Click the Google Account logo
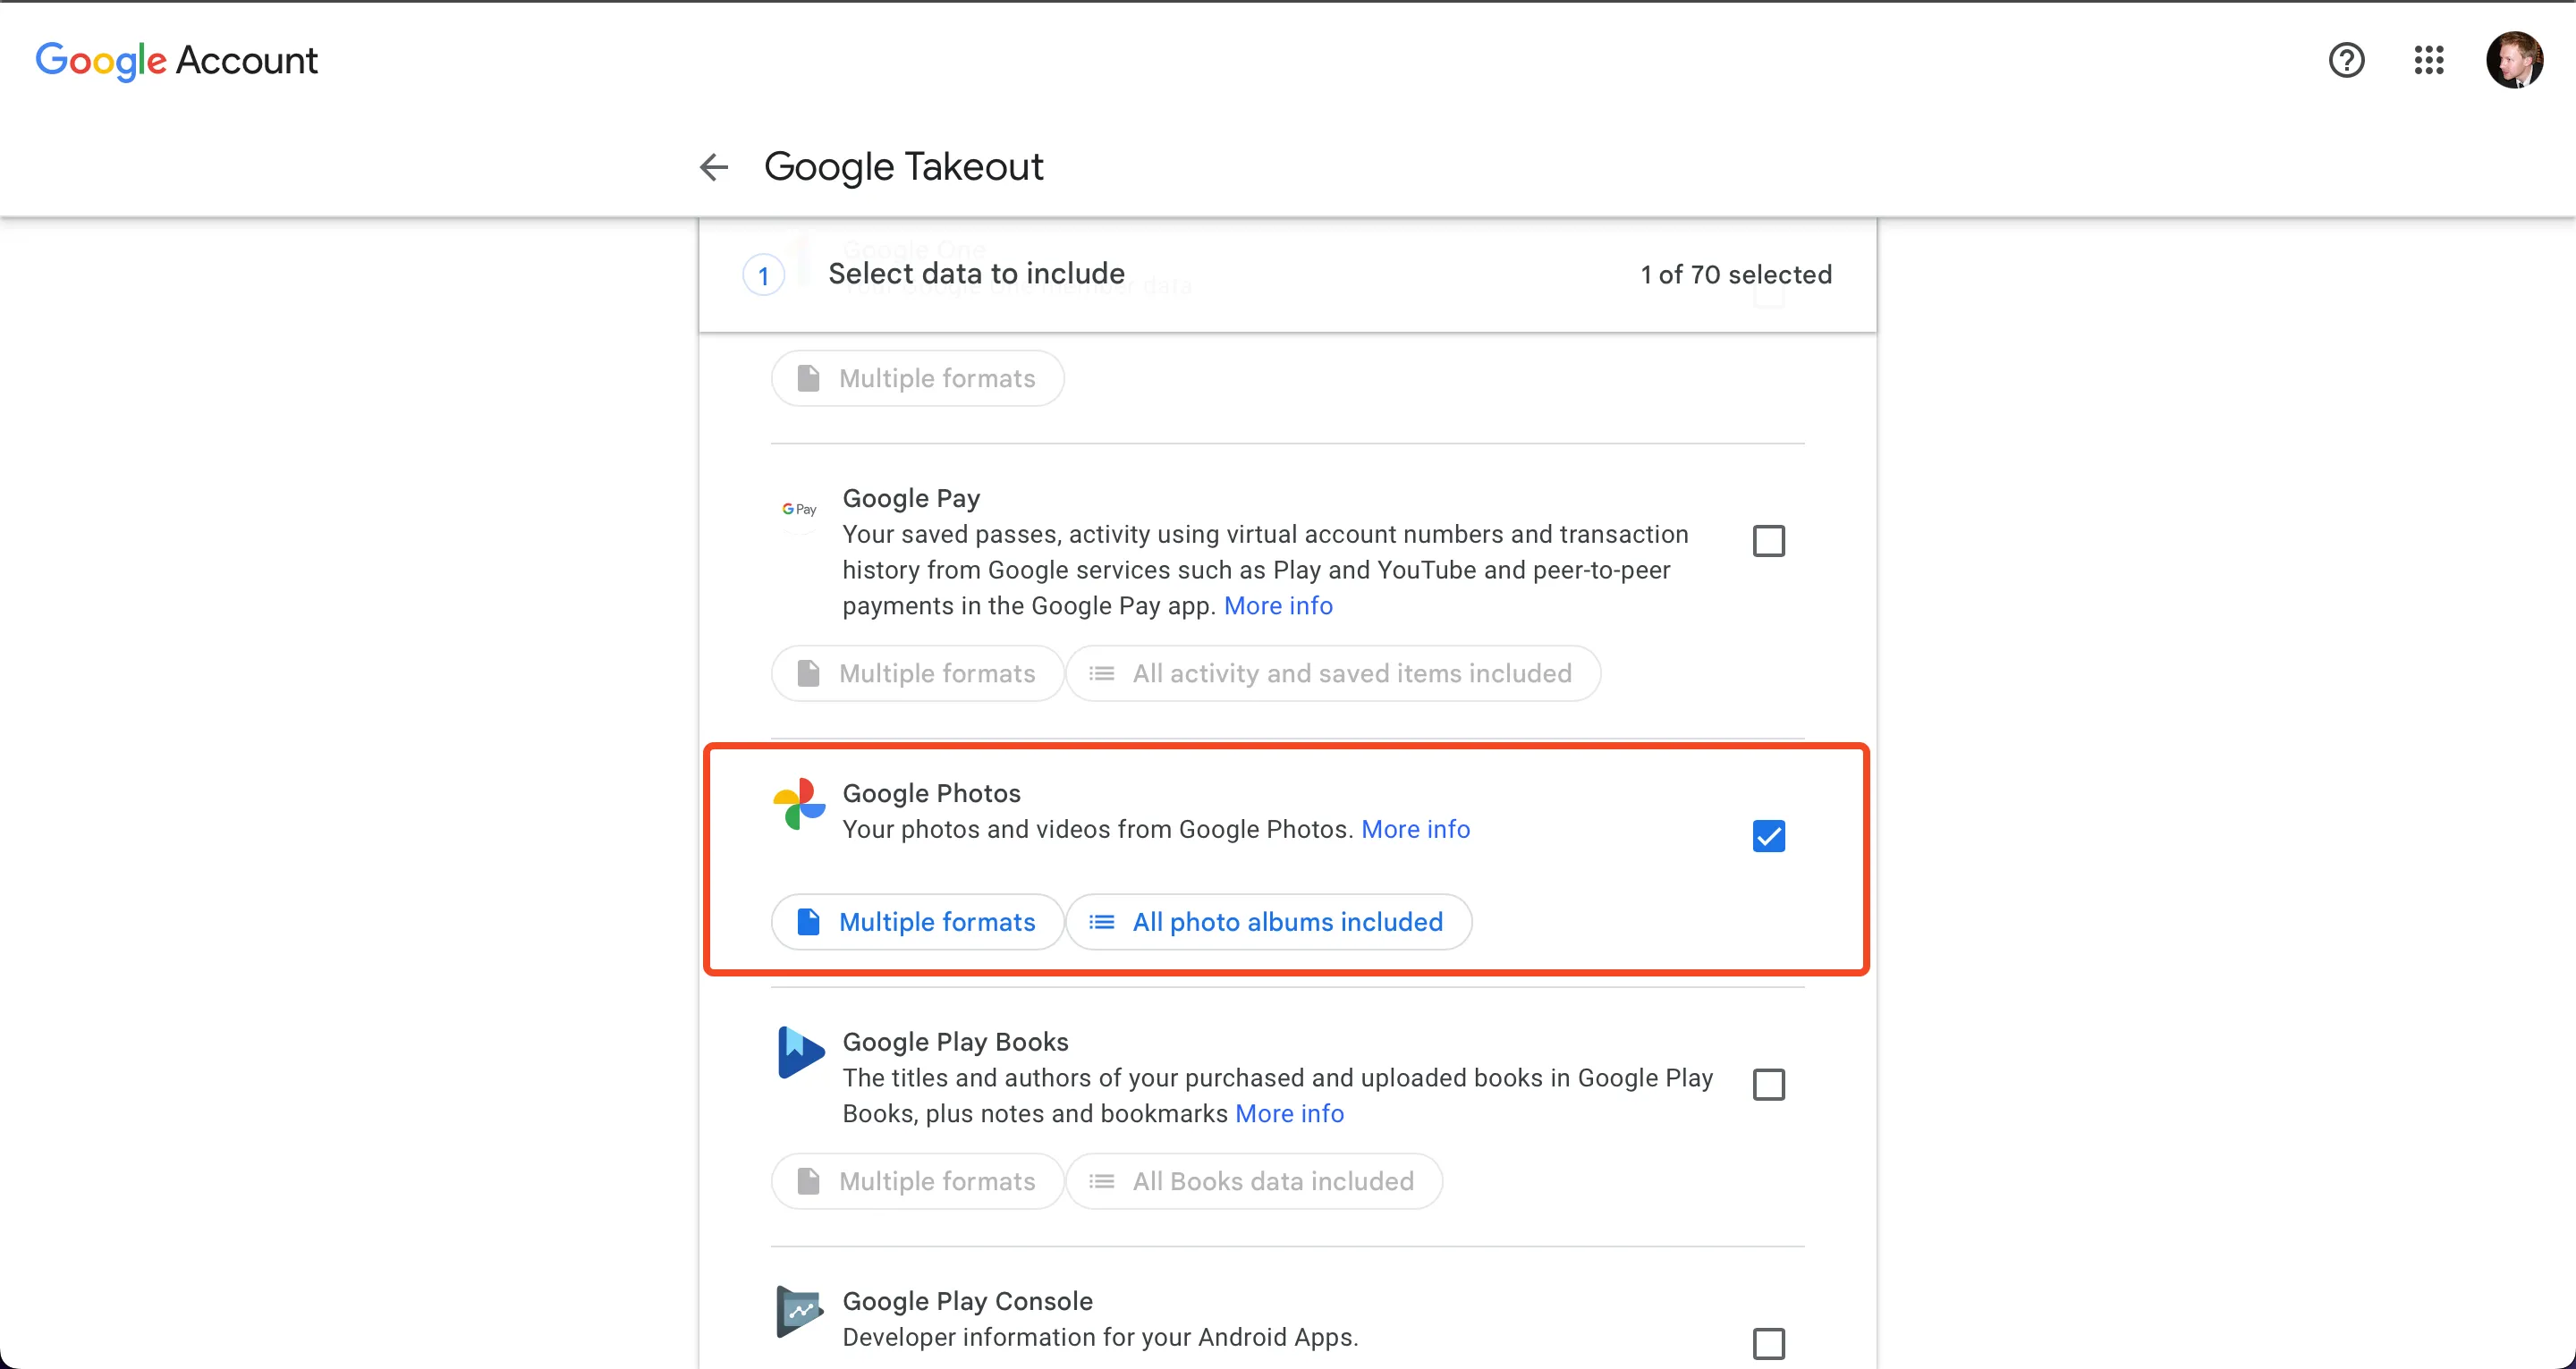Screen dimensions: 2576x1369 click(x=176, y=60)
